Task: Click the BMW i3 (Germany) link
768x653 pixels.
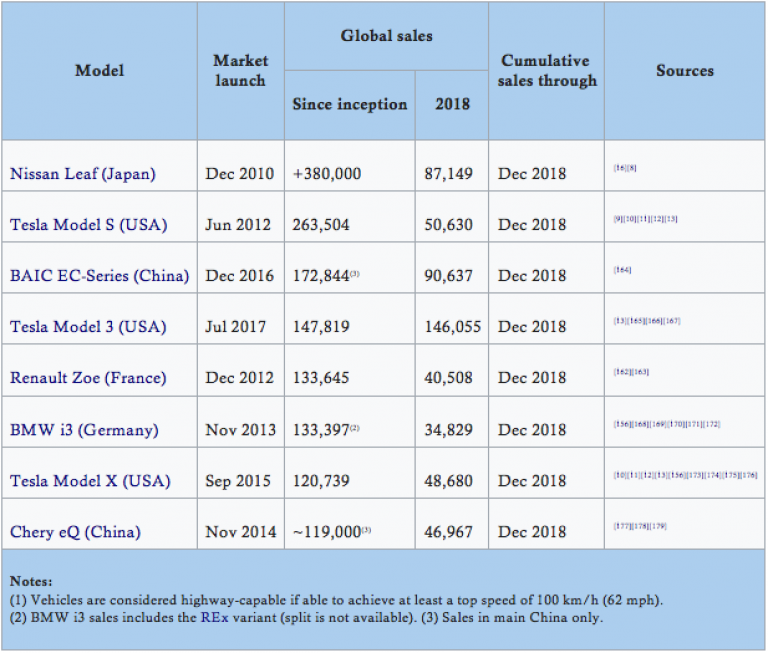Action: coord(84,430)
